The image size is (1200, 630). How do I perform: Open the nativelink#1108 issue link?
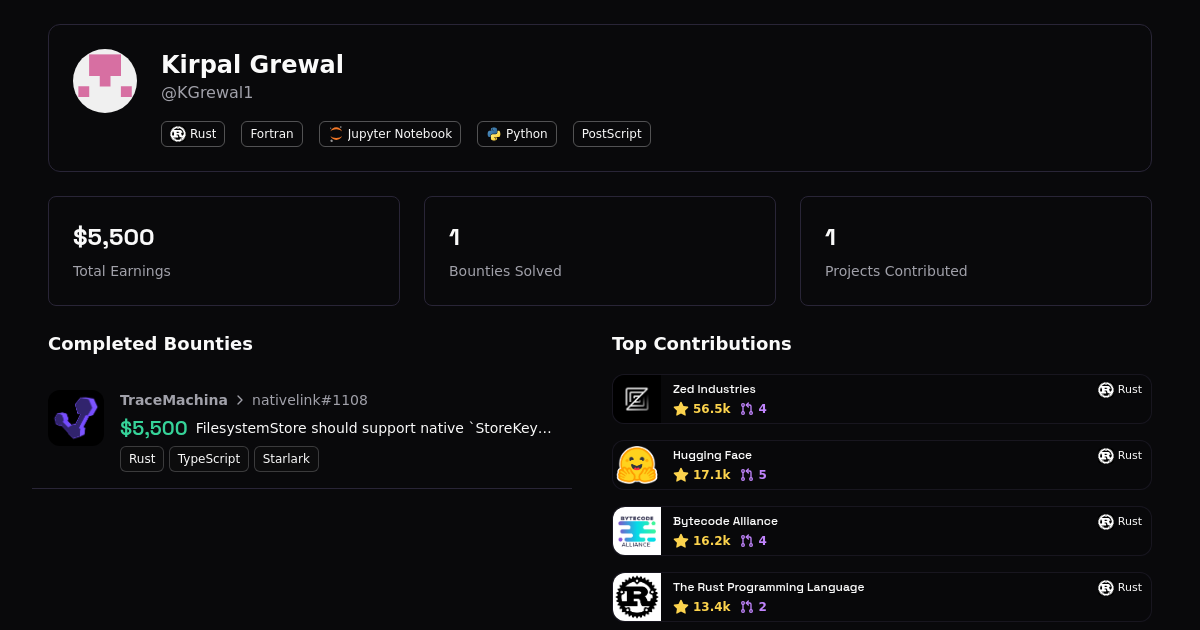click(x=310, y=400)
